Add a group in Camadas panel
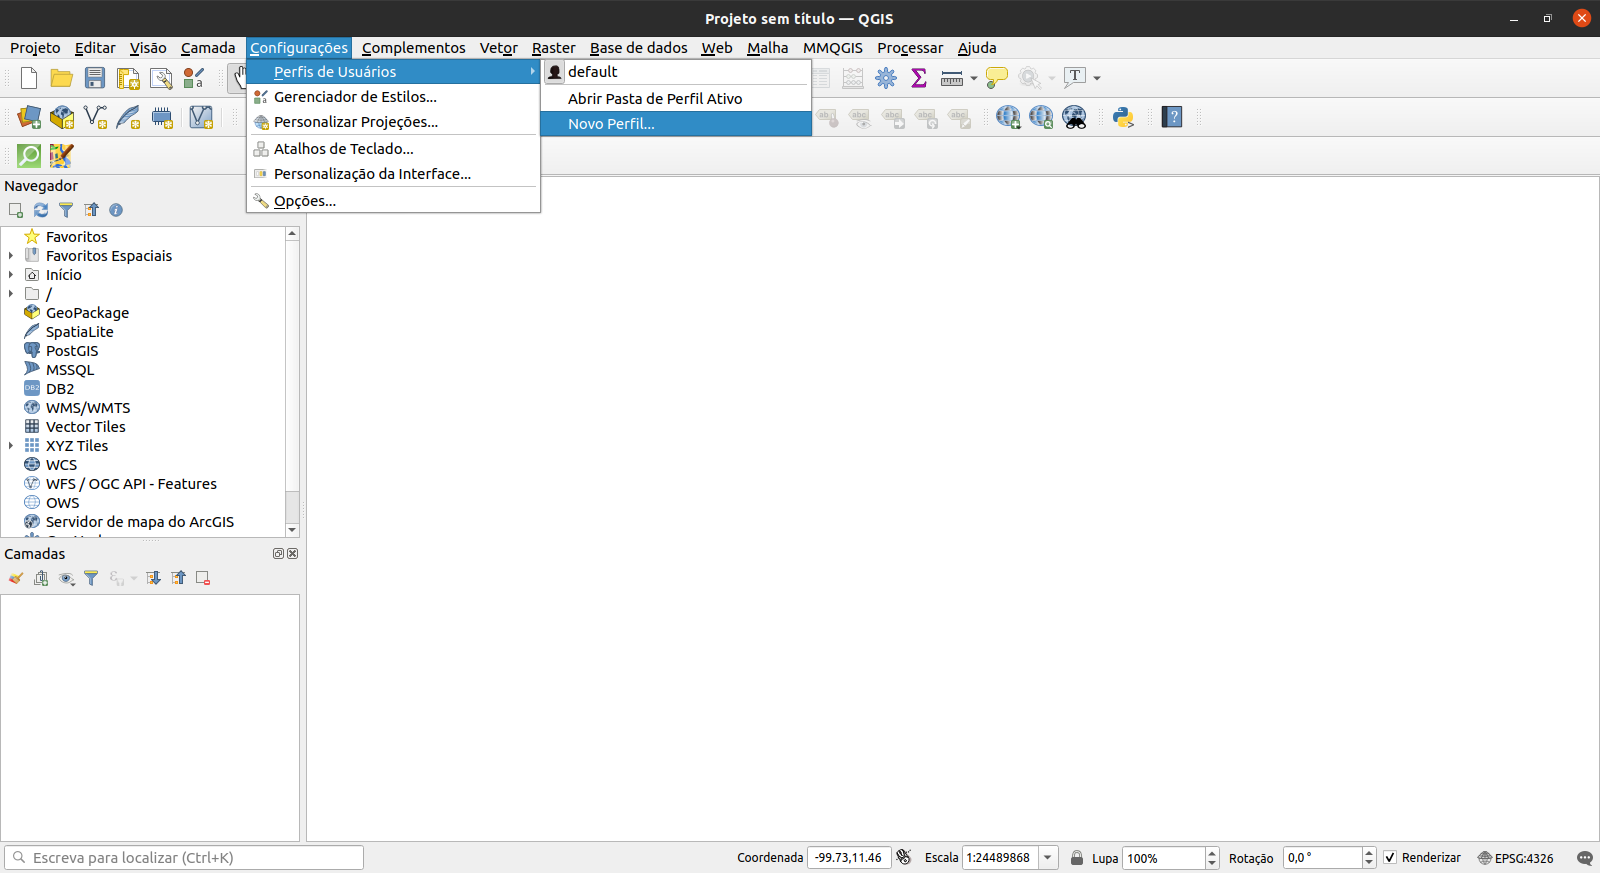Screen dimensions: 1600x873 pyautogui.click(x=41, y=578)
